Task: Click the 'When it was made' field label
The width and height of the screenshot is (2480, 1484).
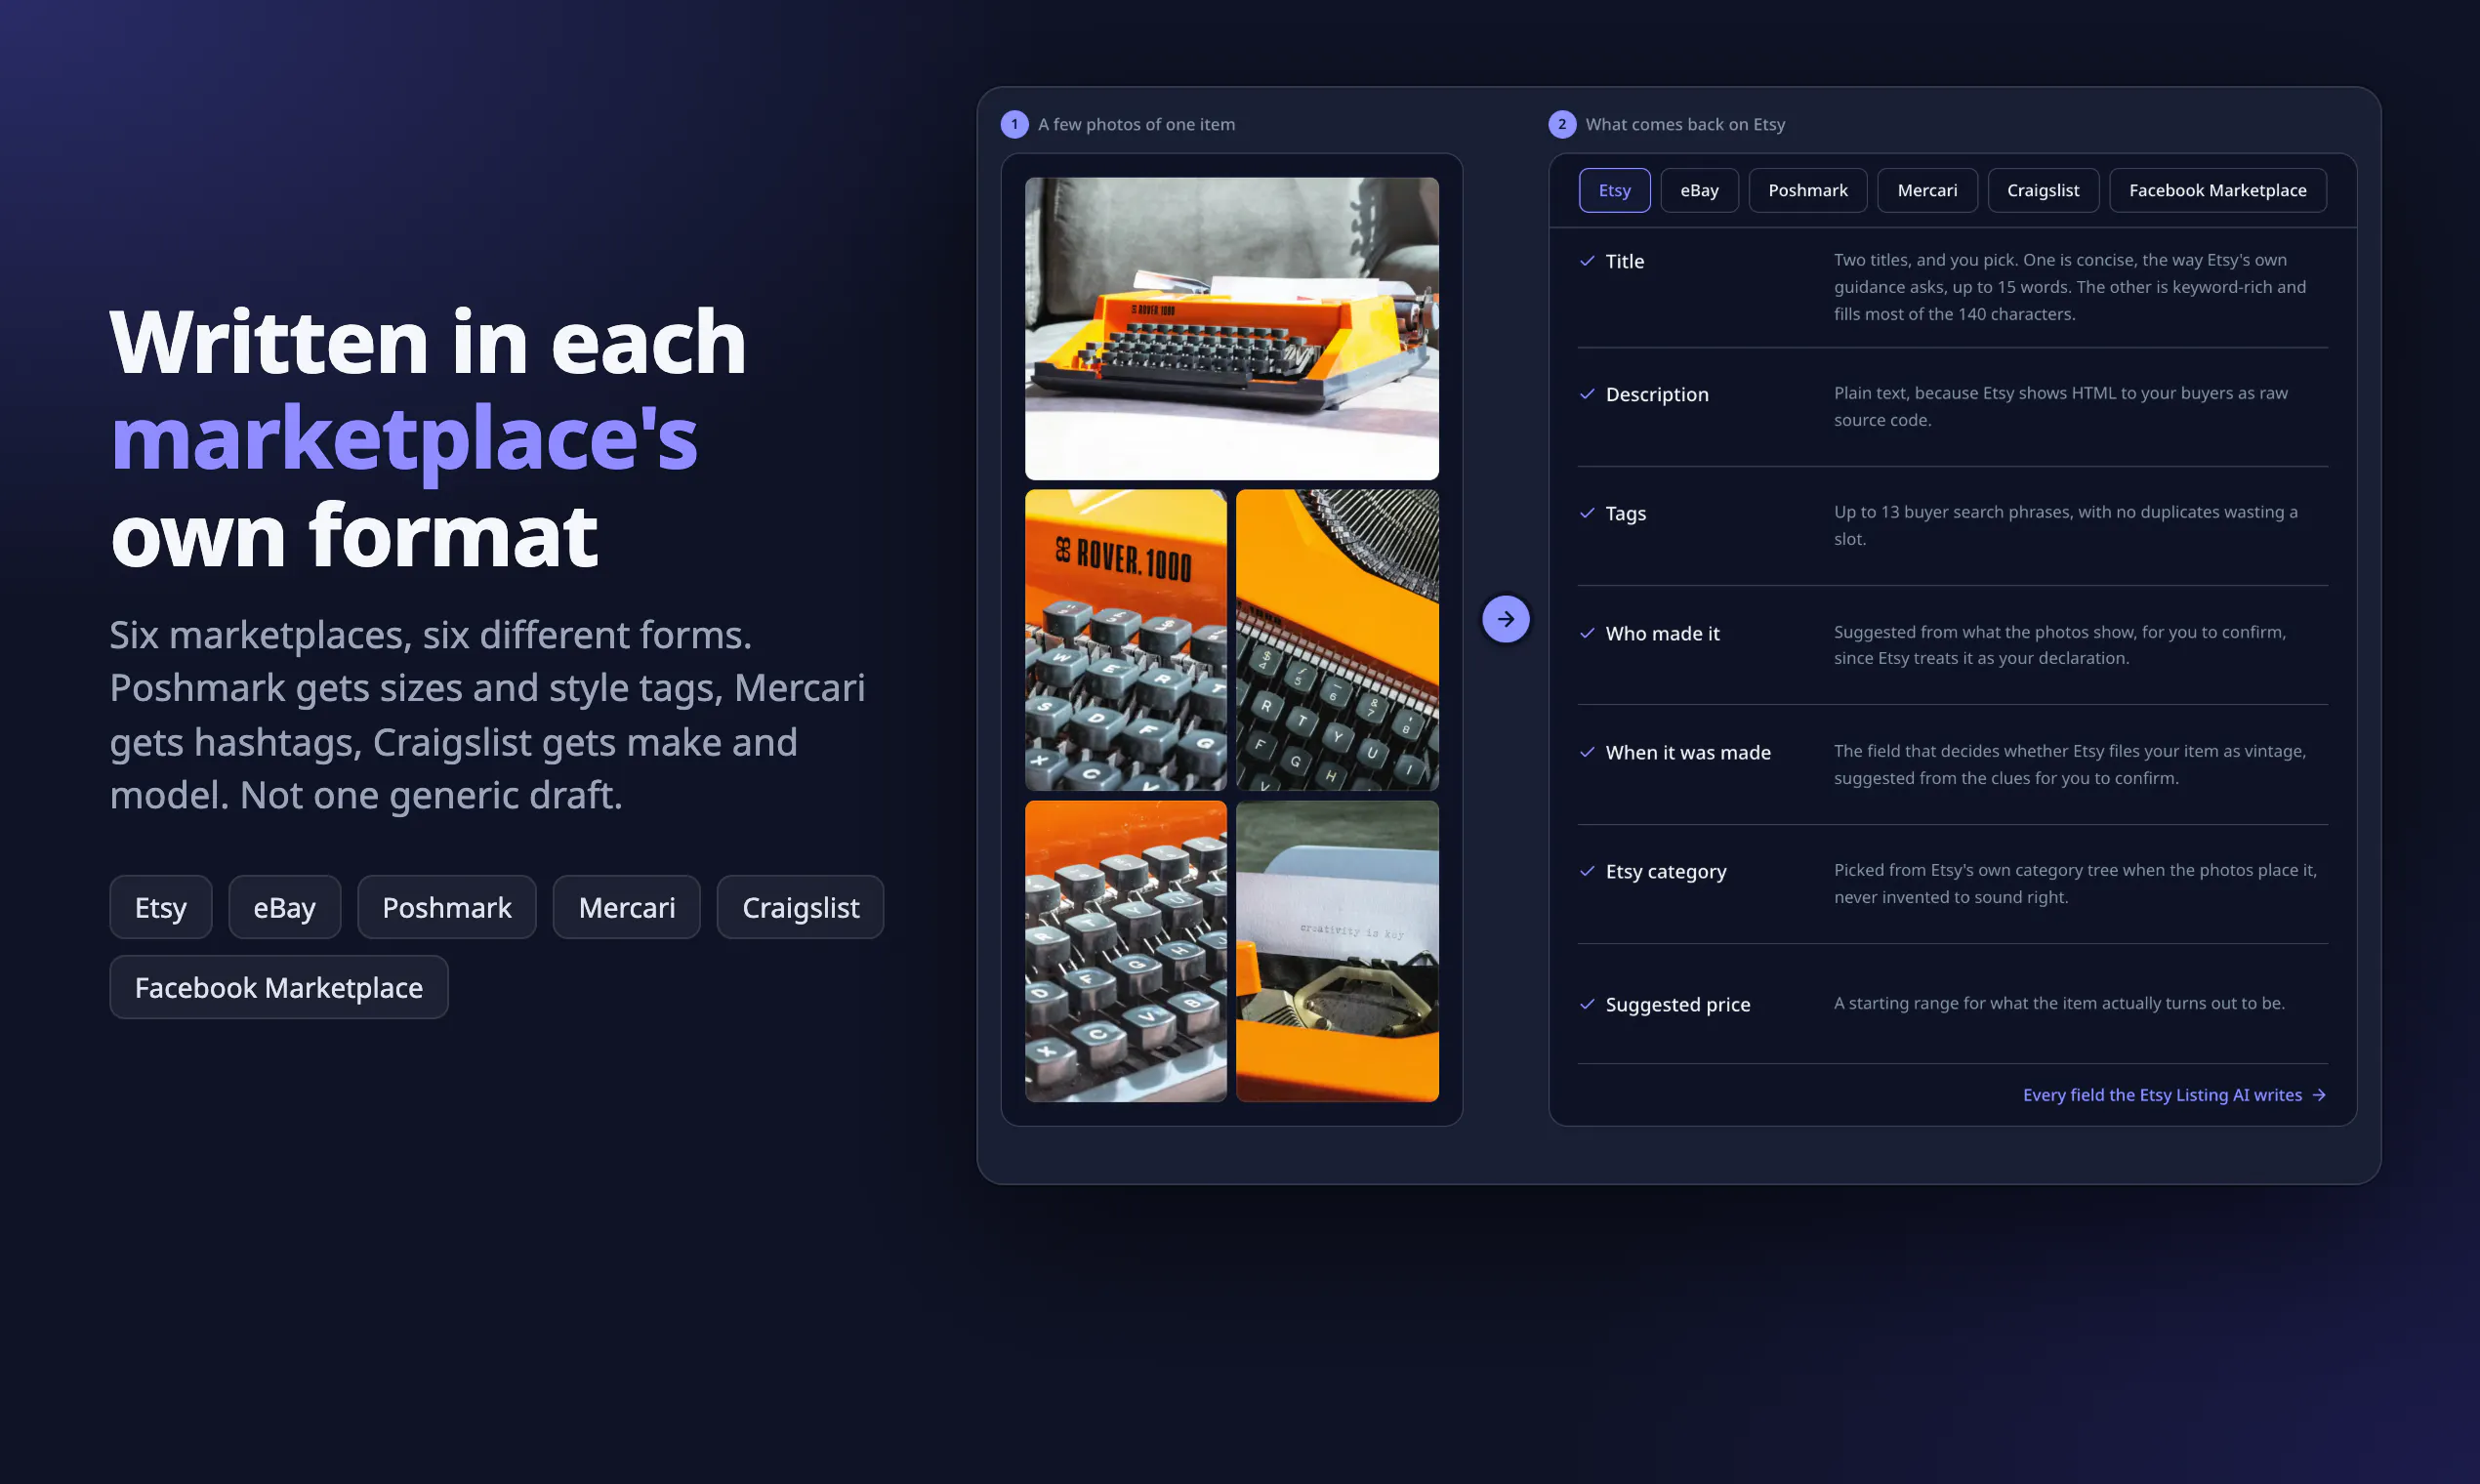Action: tap(1688, 752)
